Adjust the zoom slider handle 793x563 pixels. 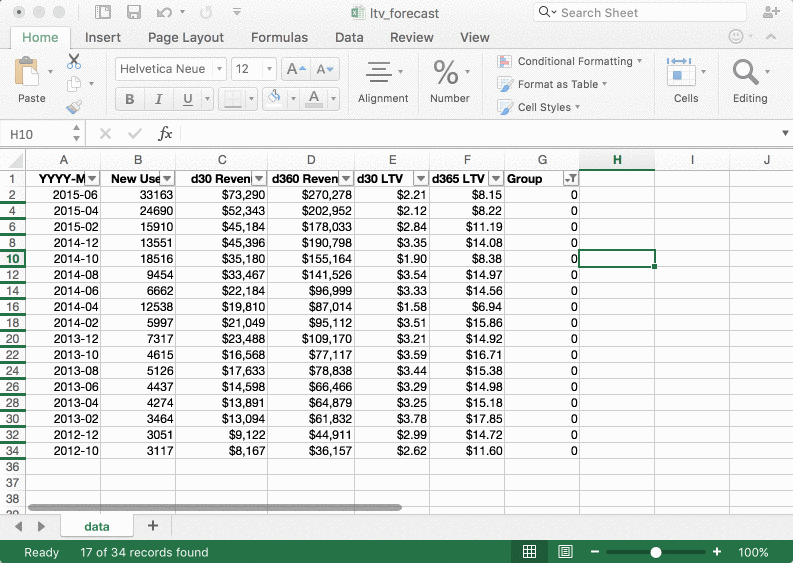[x=655, y=552]
